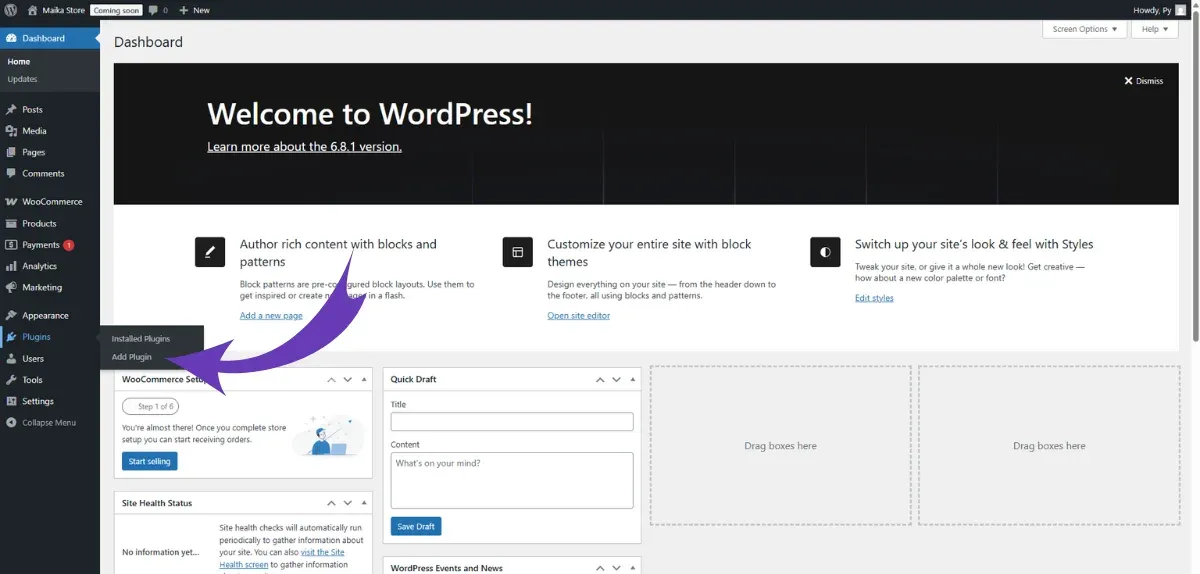Open Maika Store site home icon
1200x574 pixels.
click(x=32, y=10)
